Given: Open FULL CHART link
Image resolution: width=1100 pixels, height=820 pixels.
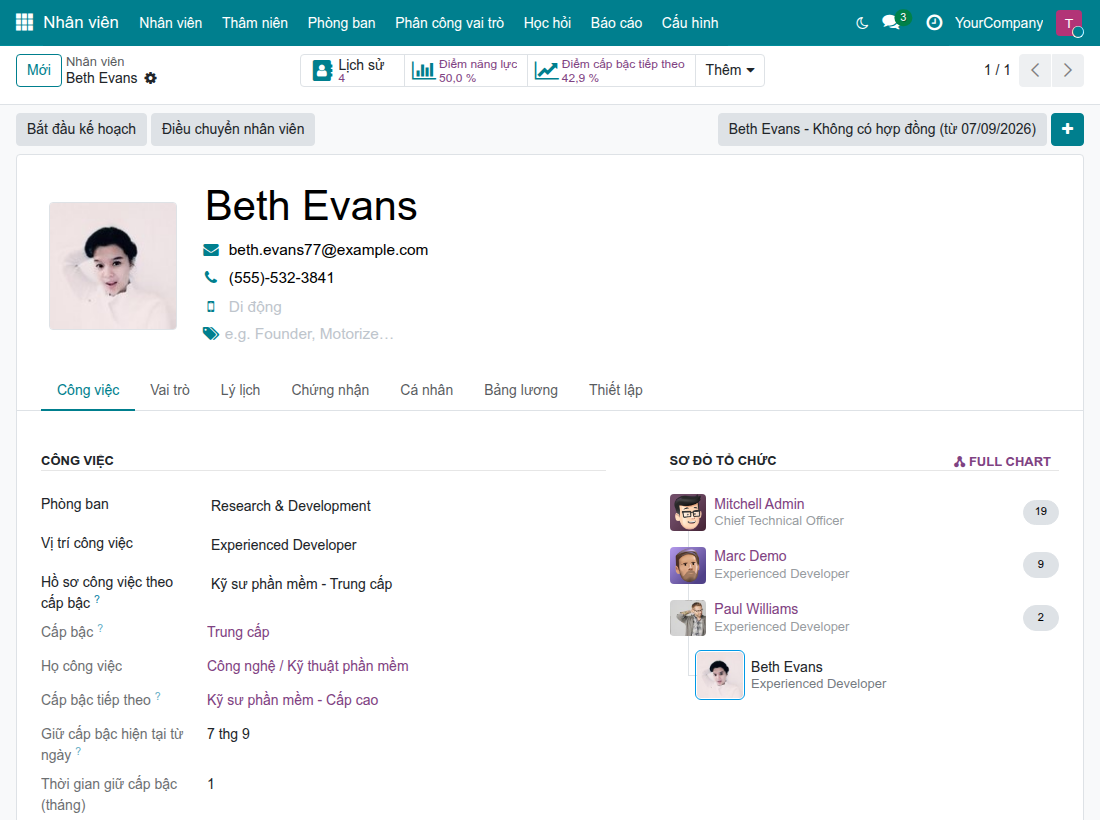Looking at the screenshot, I should pyautogui.click(x=1002, y=462).
